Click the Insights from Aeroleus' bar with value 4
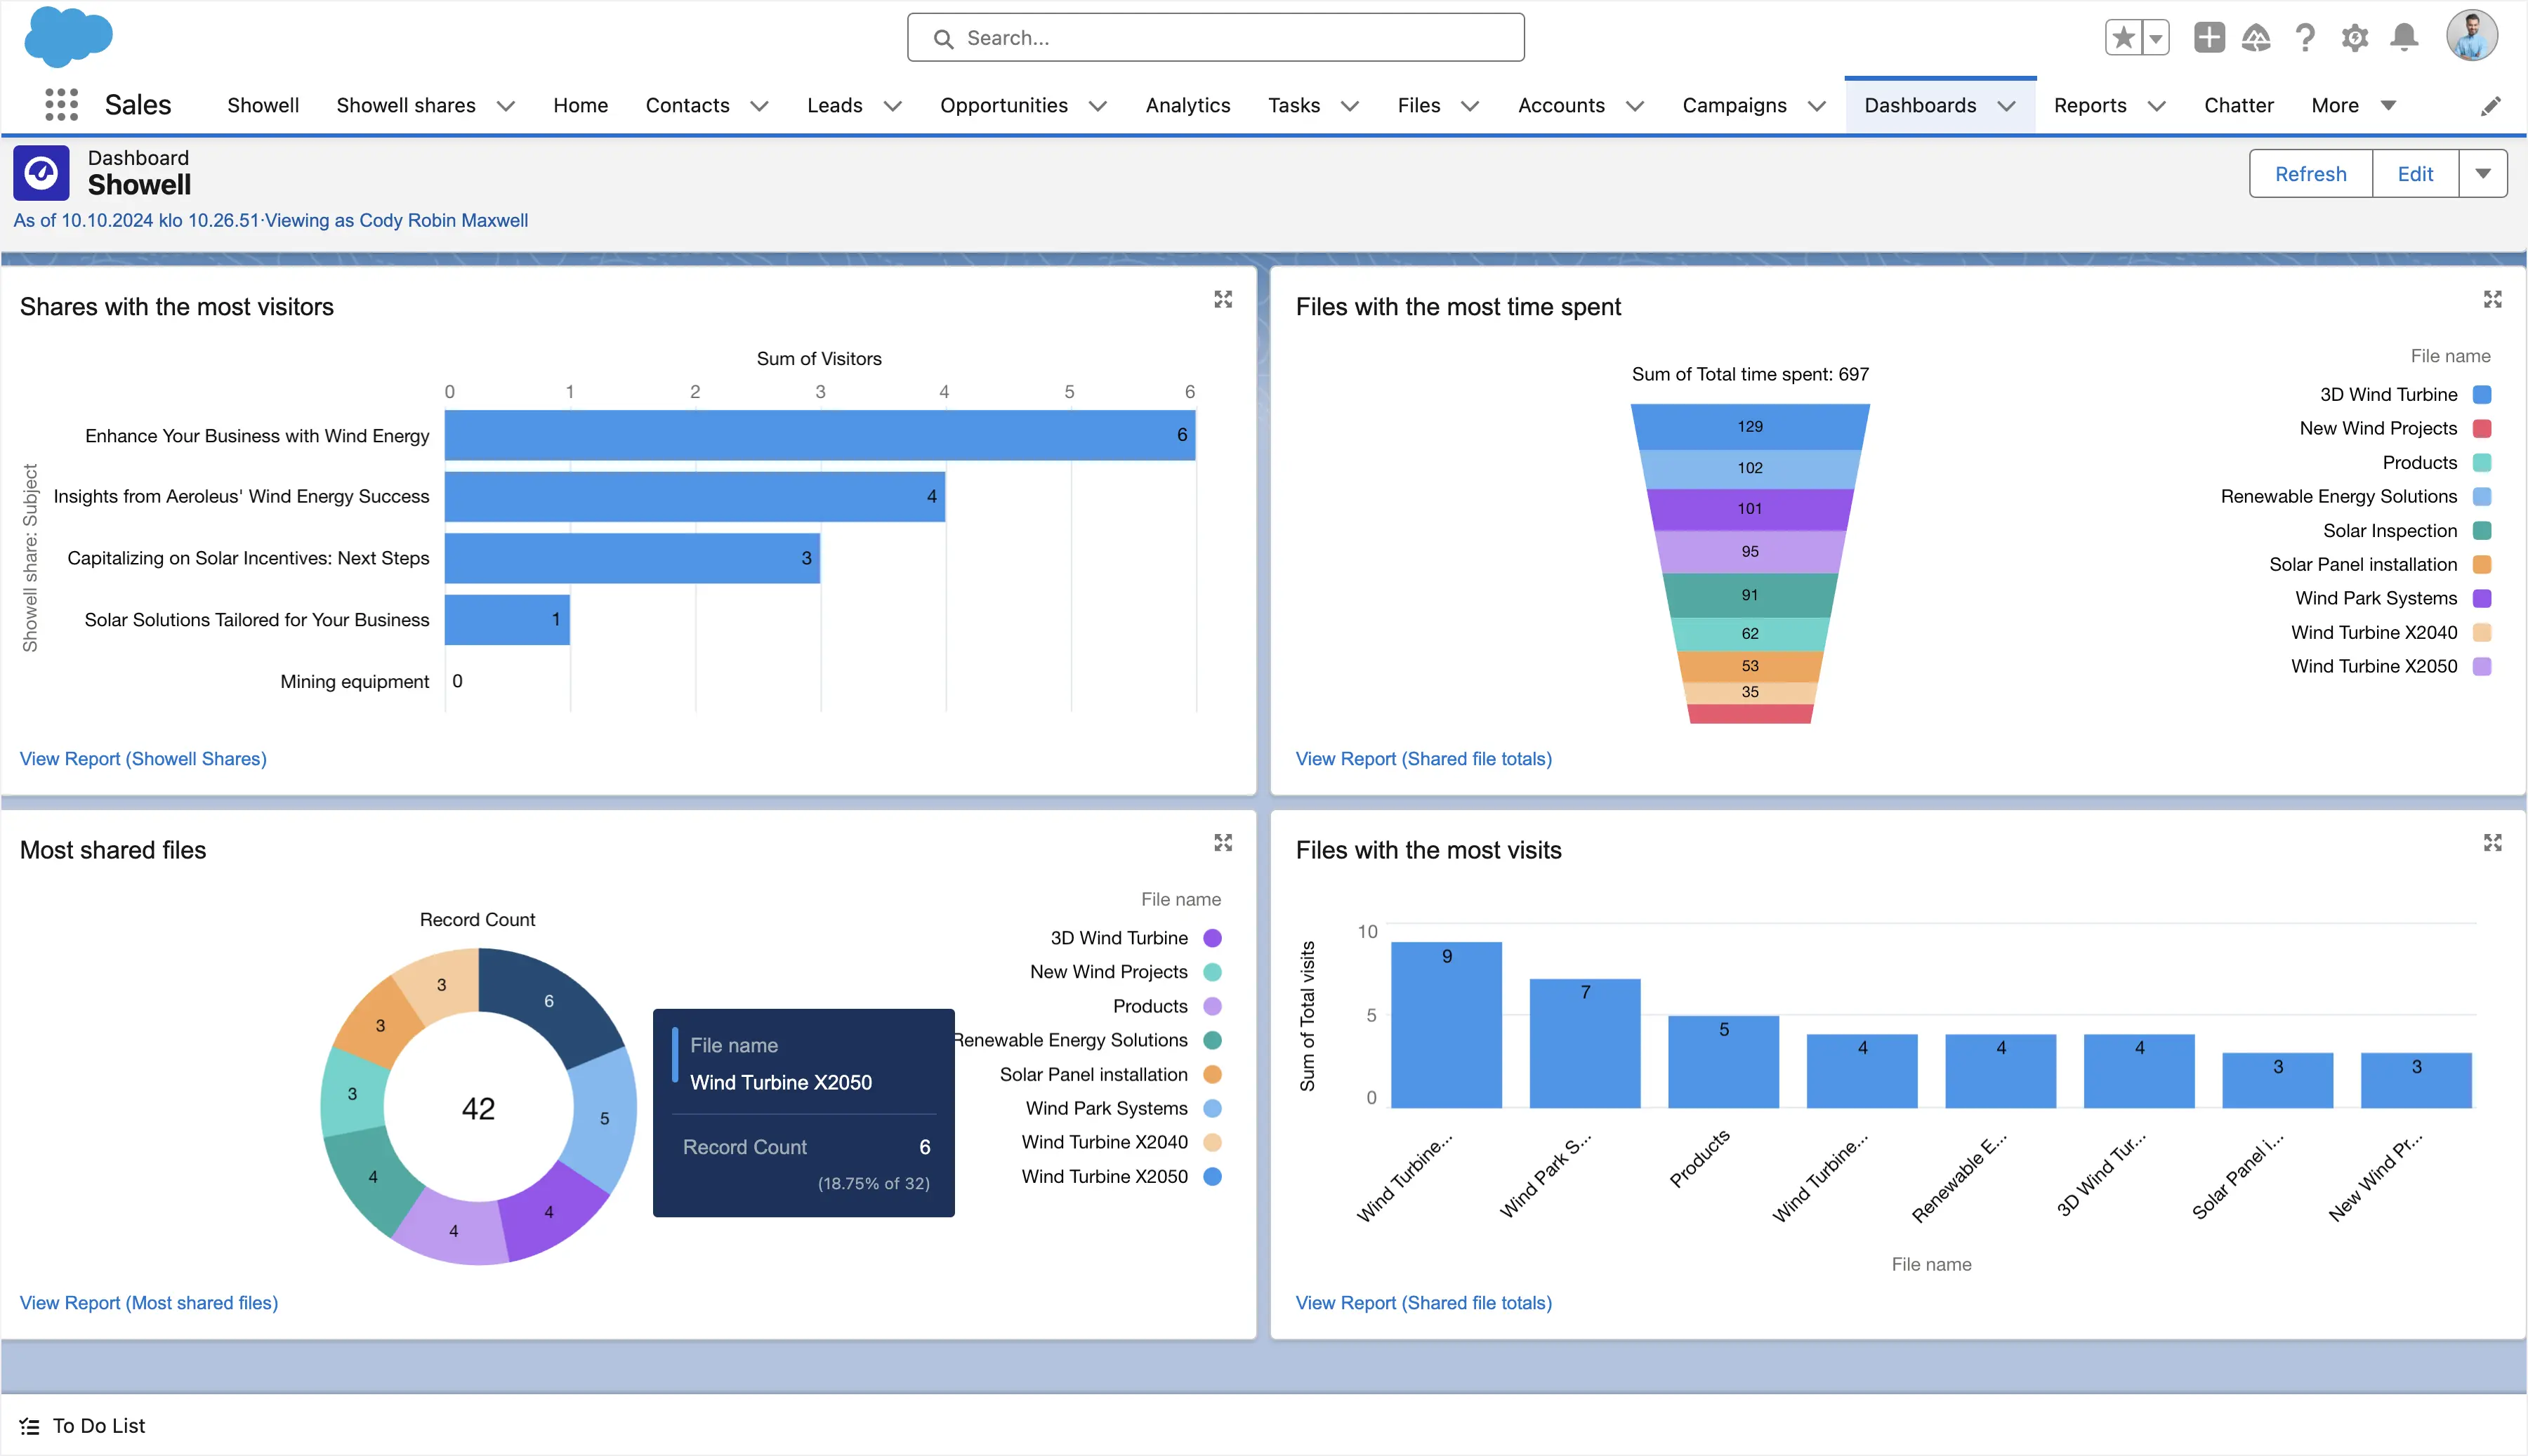Viewport: 2528px width, 1456px height. pos(695,497)
